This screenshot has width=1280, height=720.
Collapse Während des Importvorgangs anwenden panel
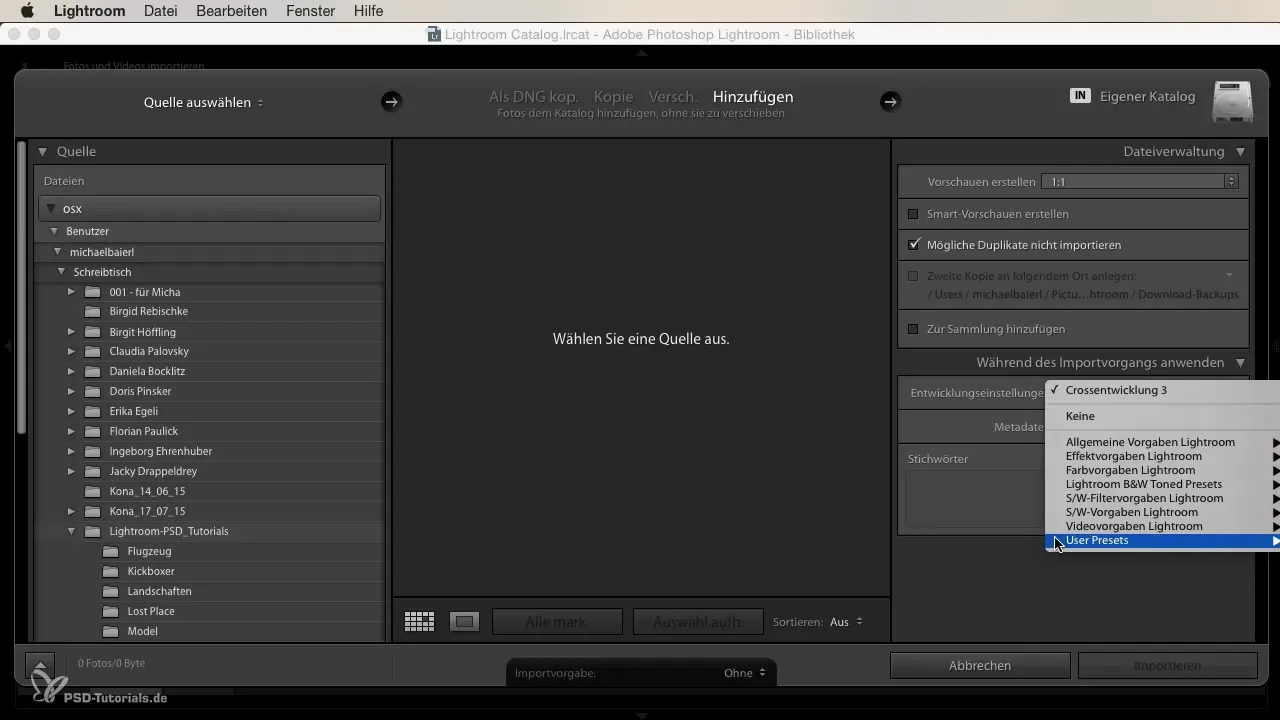(1240, 363)
